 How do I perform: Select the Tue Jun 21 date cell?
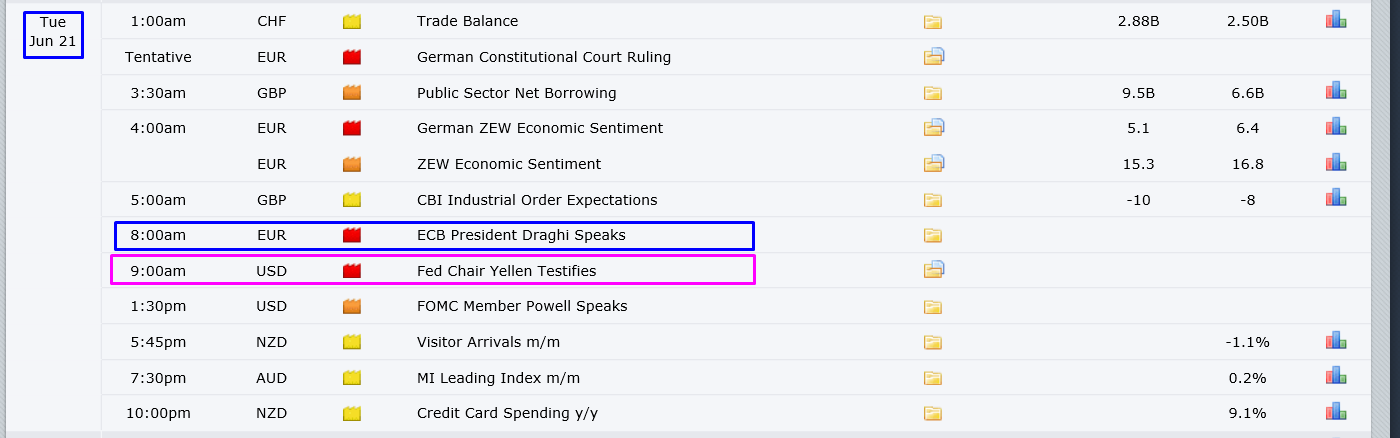click(53, 32)
